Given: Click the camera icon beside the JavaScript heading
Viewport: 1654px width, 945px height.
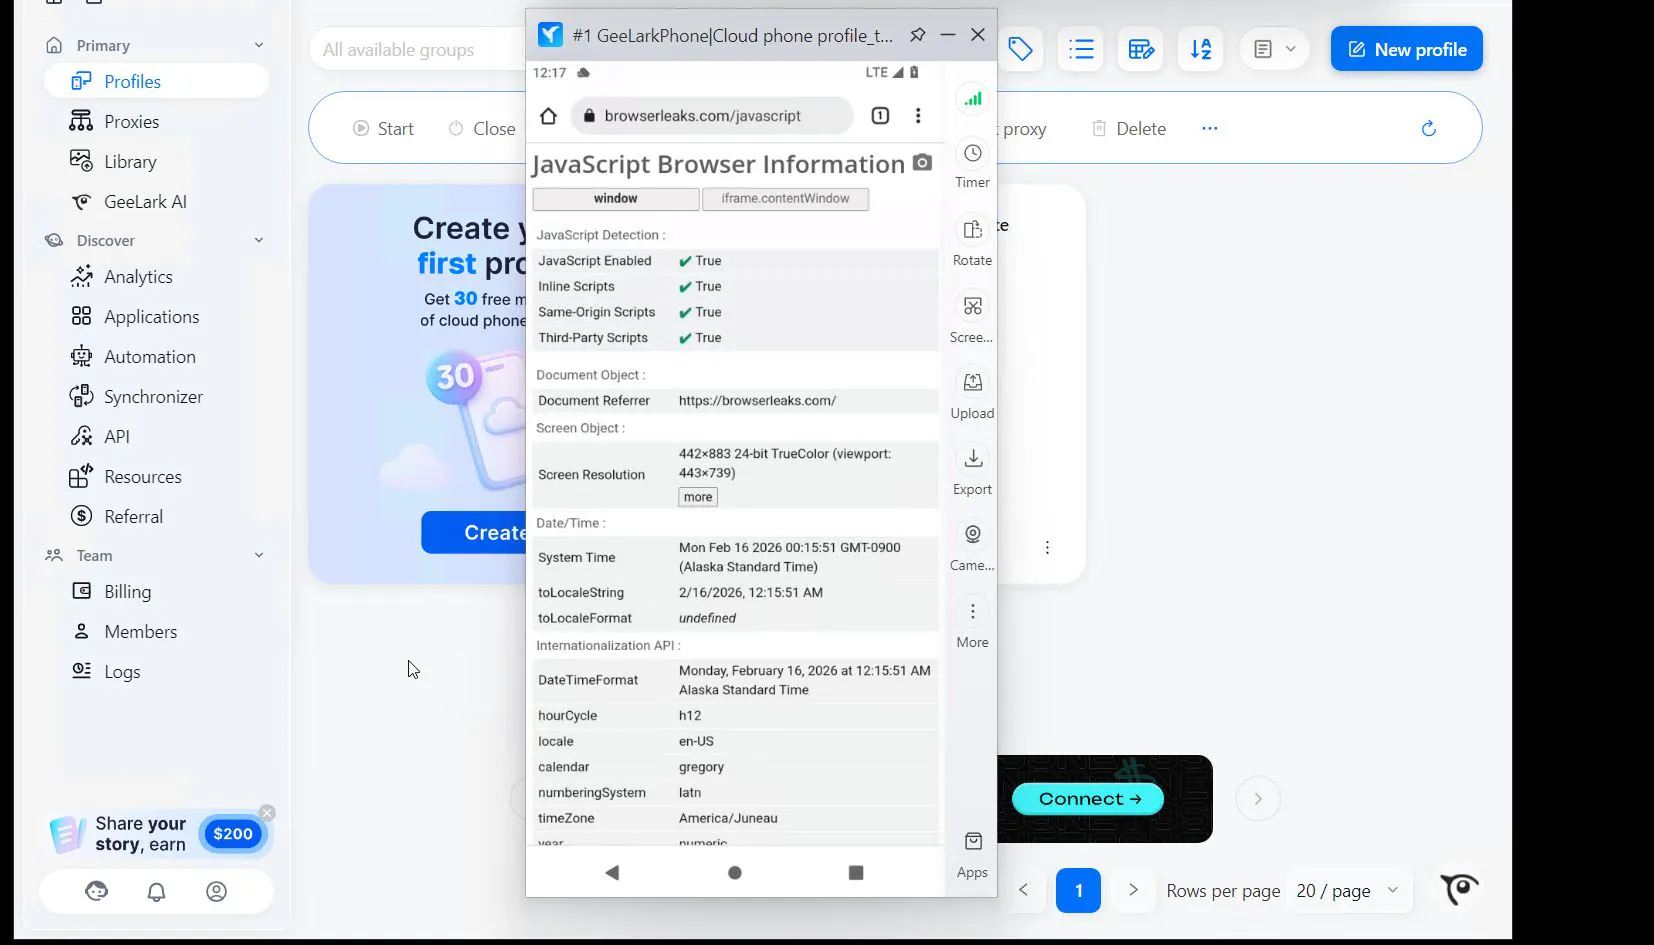Looking at the screenshot, I should click(x=922, y=162).
